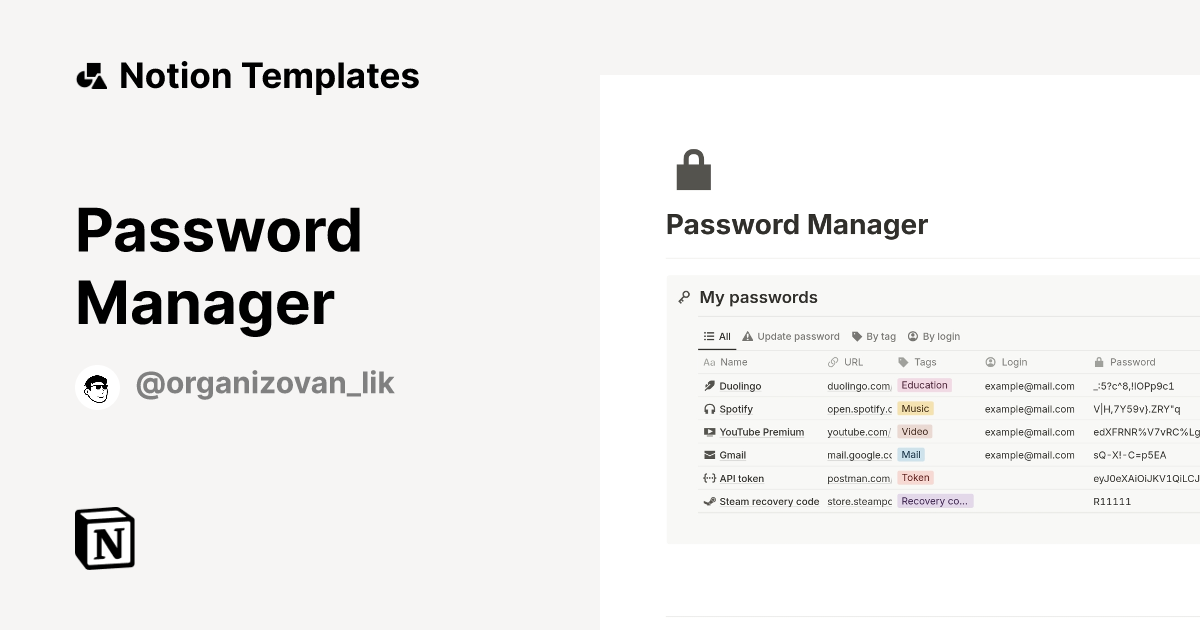The height and width of the screenshot is (630, 1200).
Task: Select the All tab in the passwords table
Action: (716, 336)
